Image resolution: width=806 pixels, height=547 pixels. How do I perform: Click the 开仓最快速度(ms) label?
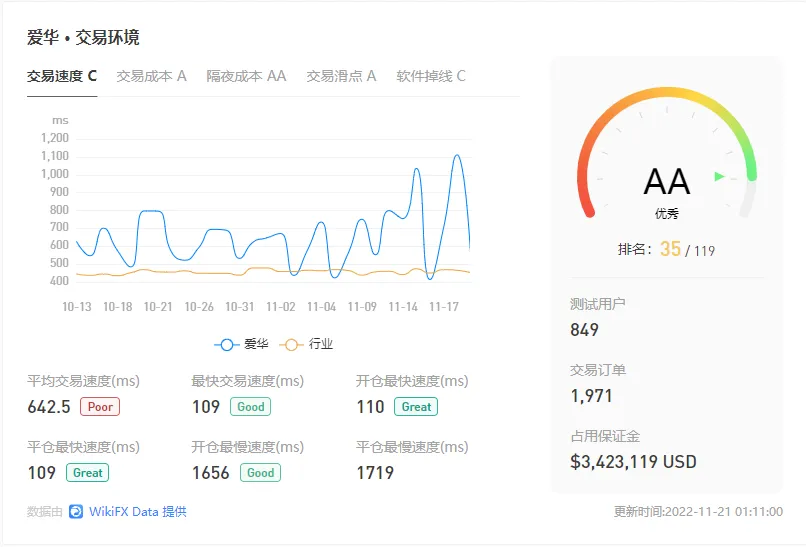[x=412, y=381]
